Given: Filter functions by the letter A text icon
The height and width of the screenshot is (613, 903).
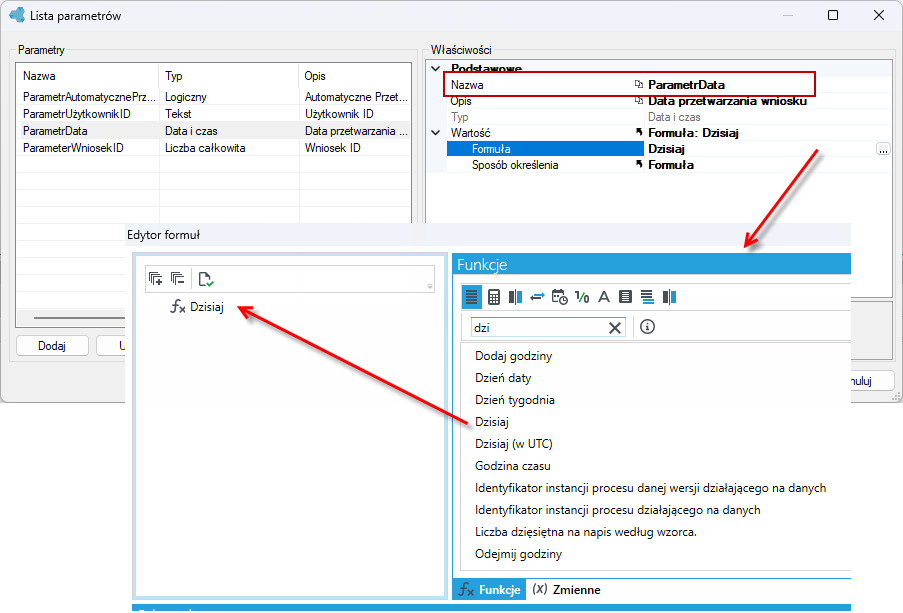Looking at the screenshot, I should 604,297.
